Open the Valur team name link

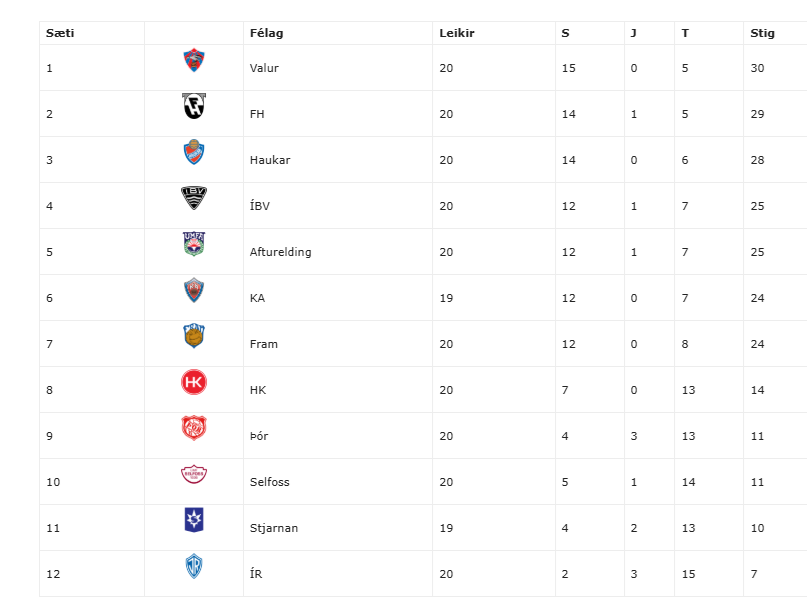pyautogui.click(x=264, y=68)
